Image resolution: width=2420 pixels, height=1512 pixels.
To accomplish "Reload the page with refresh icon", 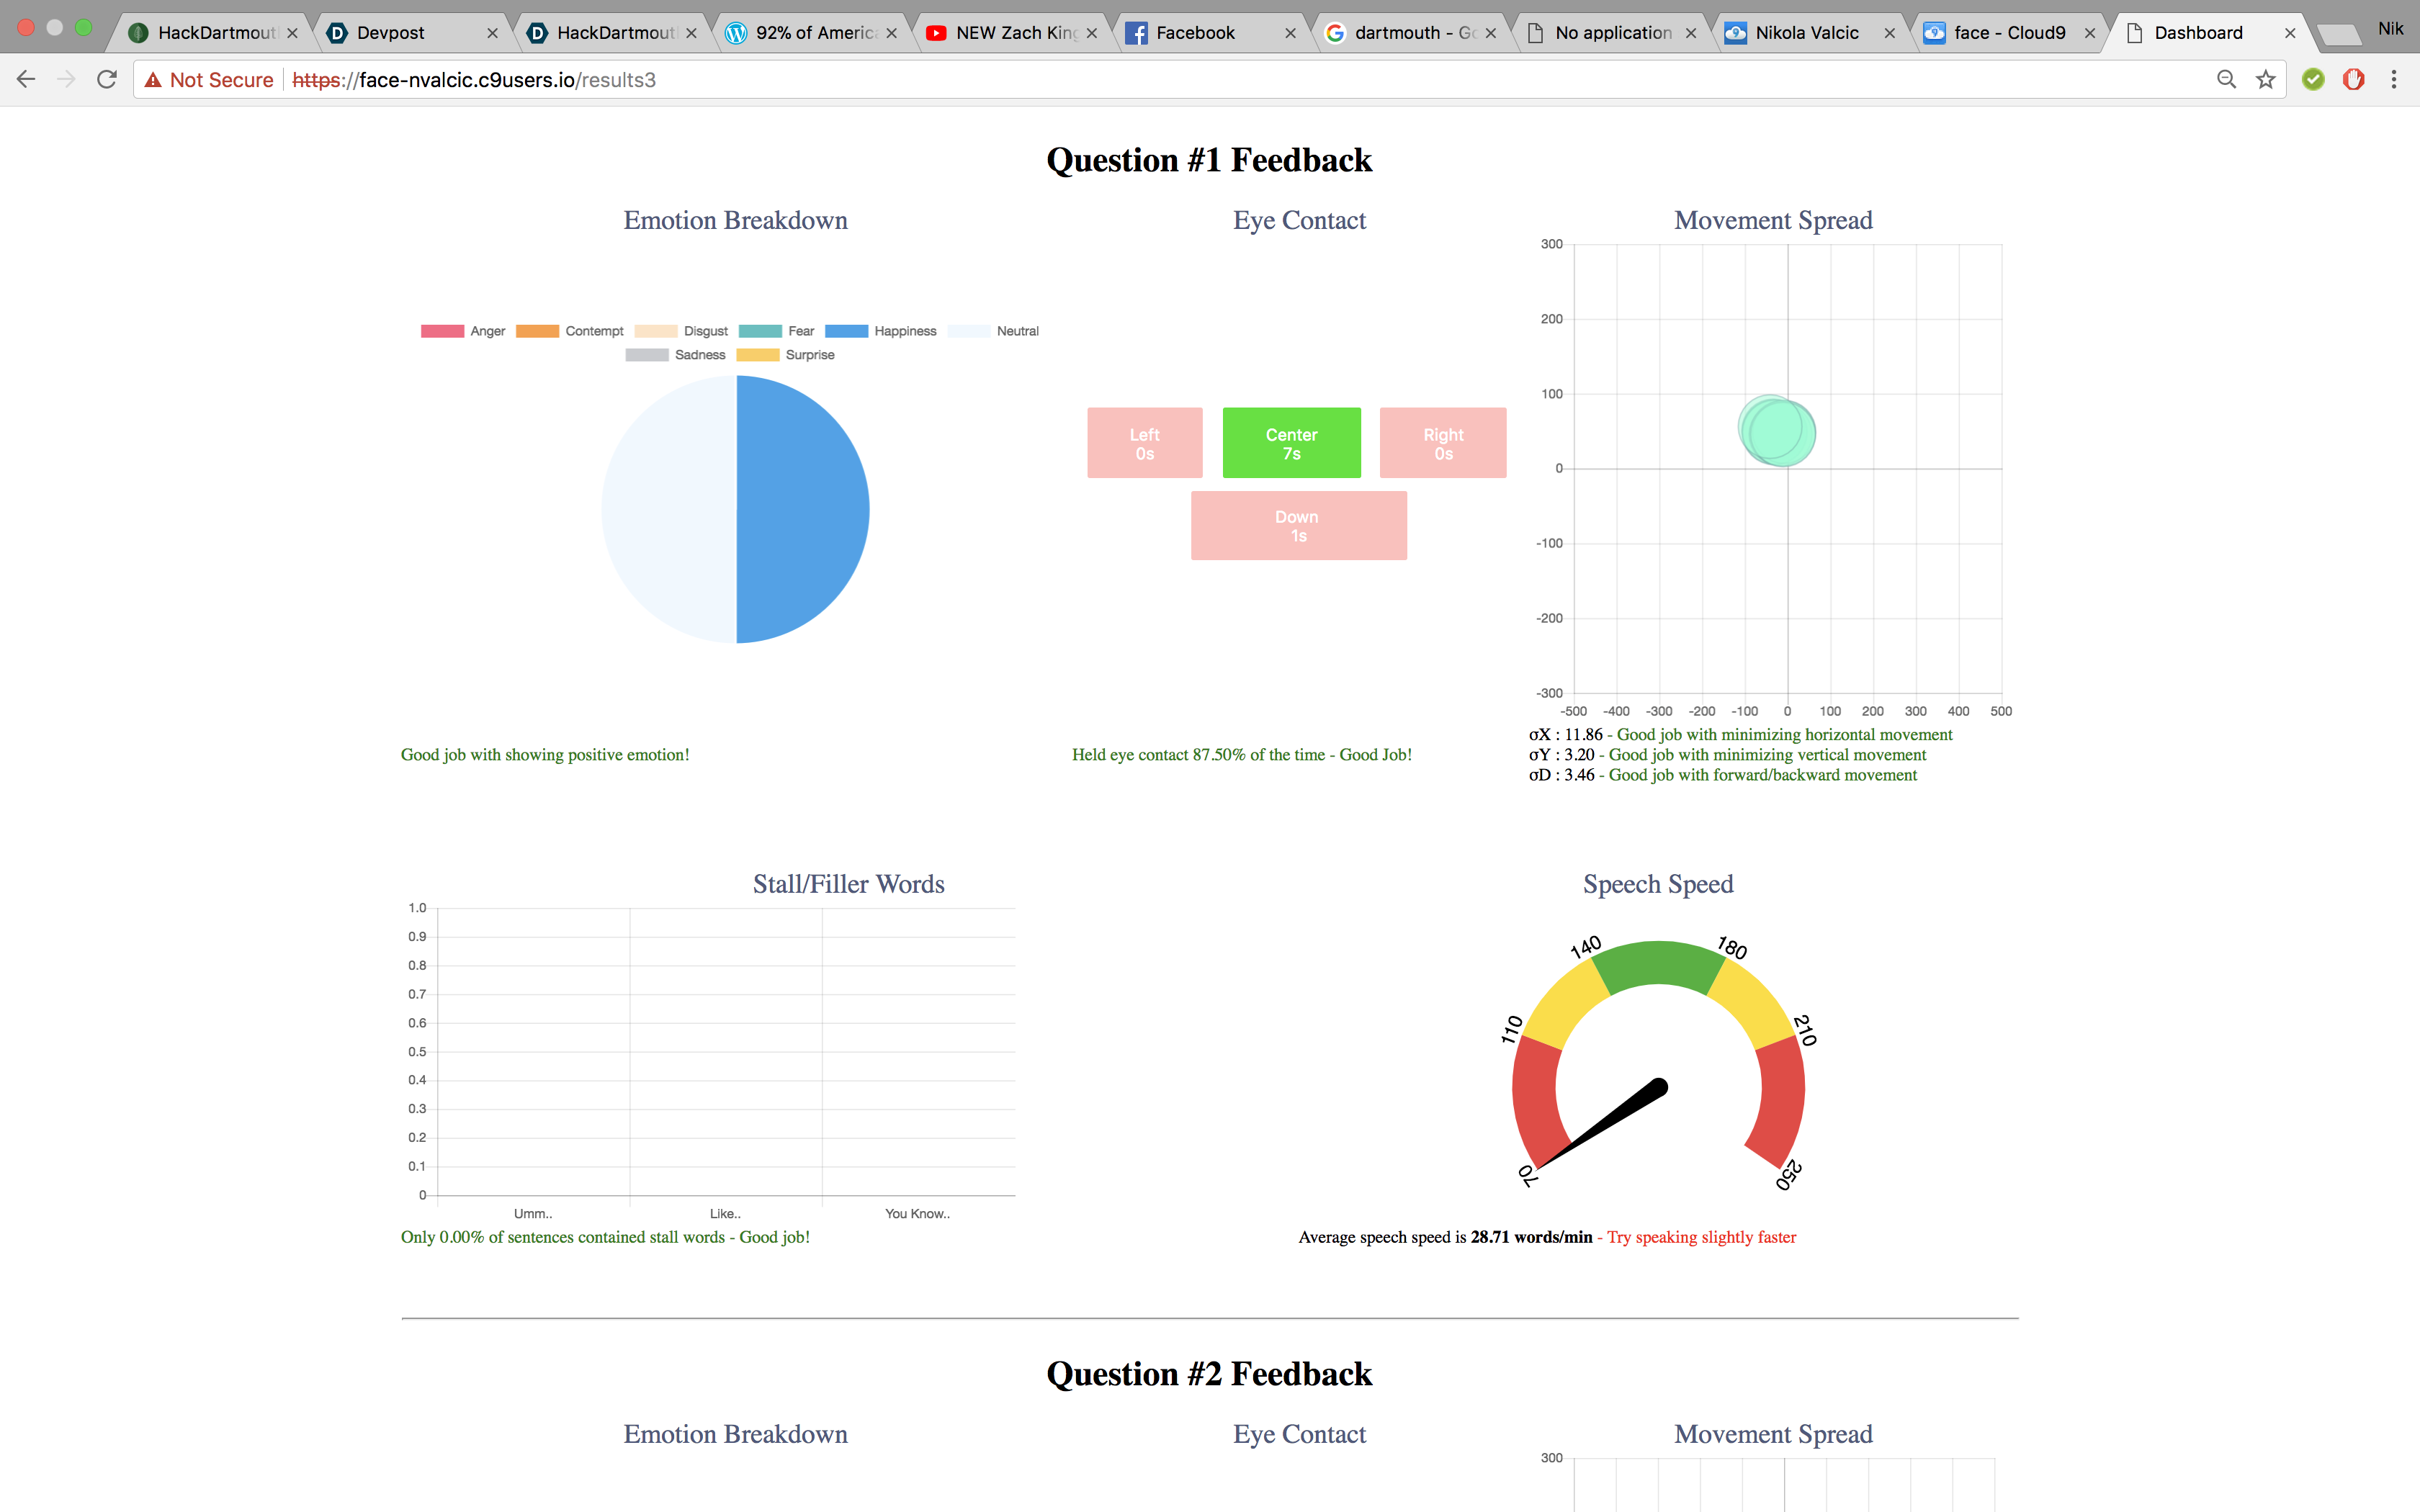I will click(x=107, y=80).
